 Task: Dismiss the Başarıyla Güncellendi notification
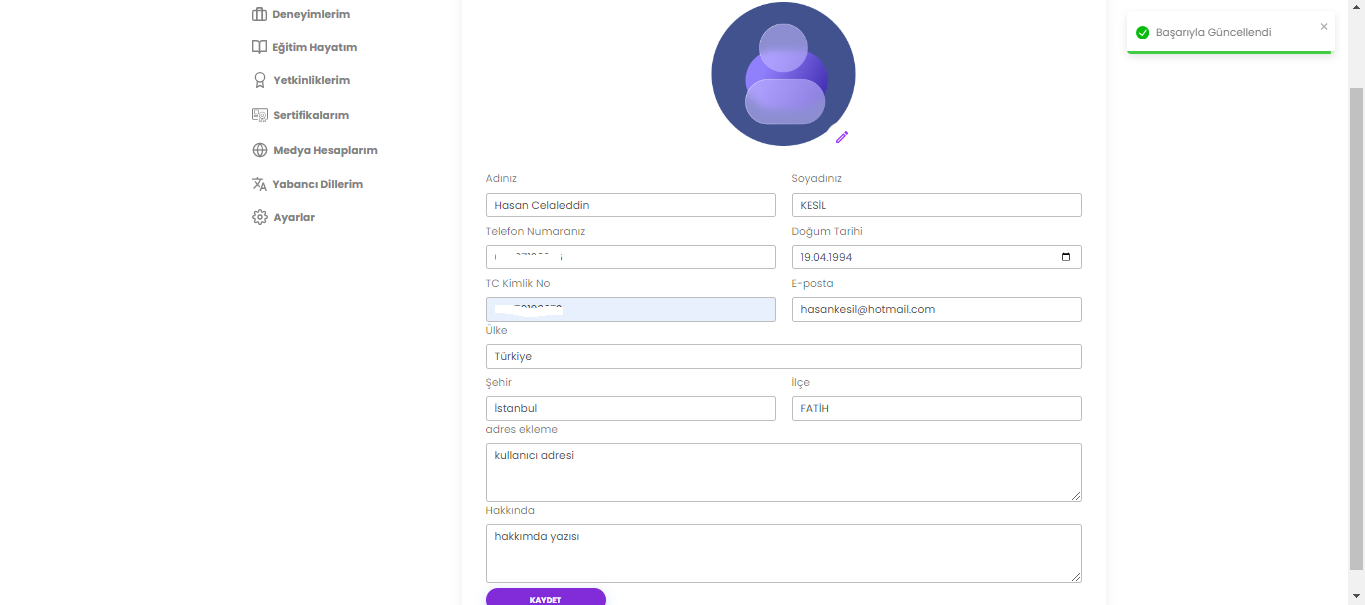pos(1324,27)
